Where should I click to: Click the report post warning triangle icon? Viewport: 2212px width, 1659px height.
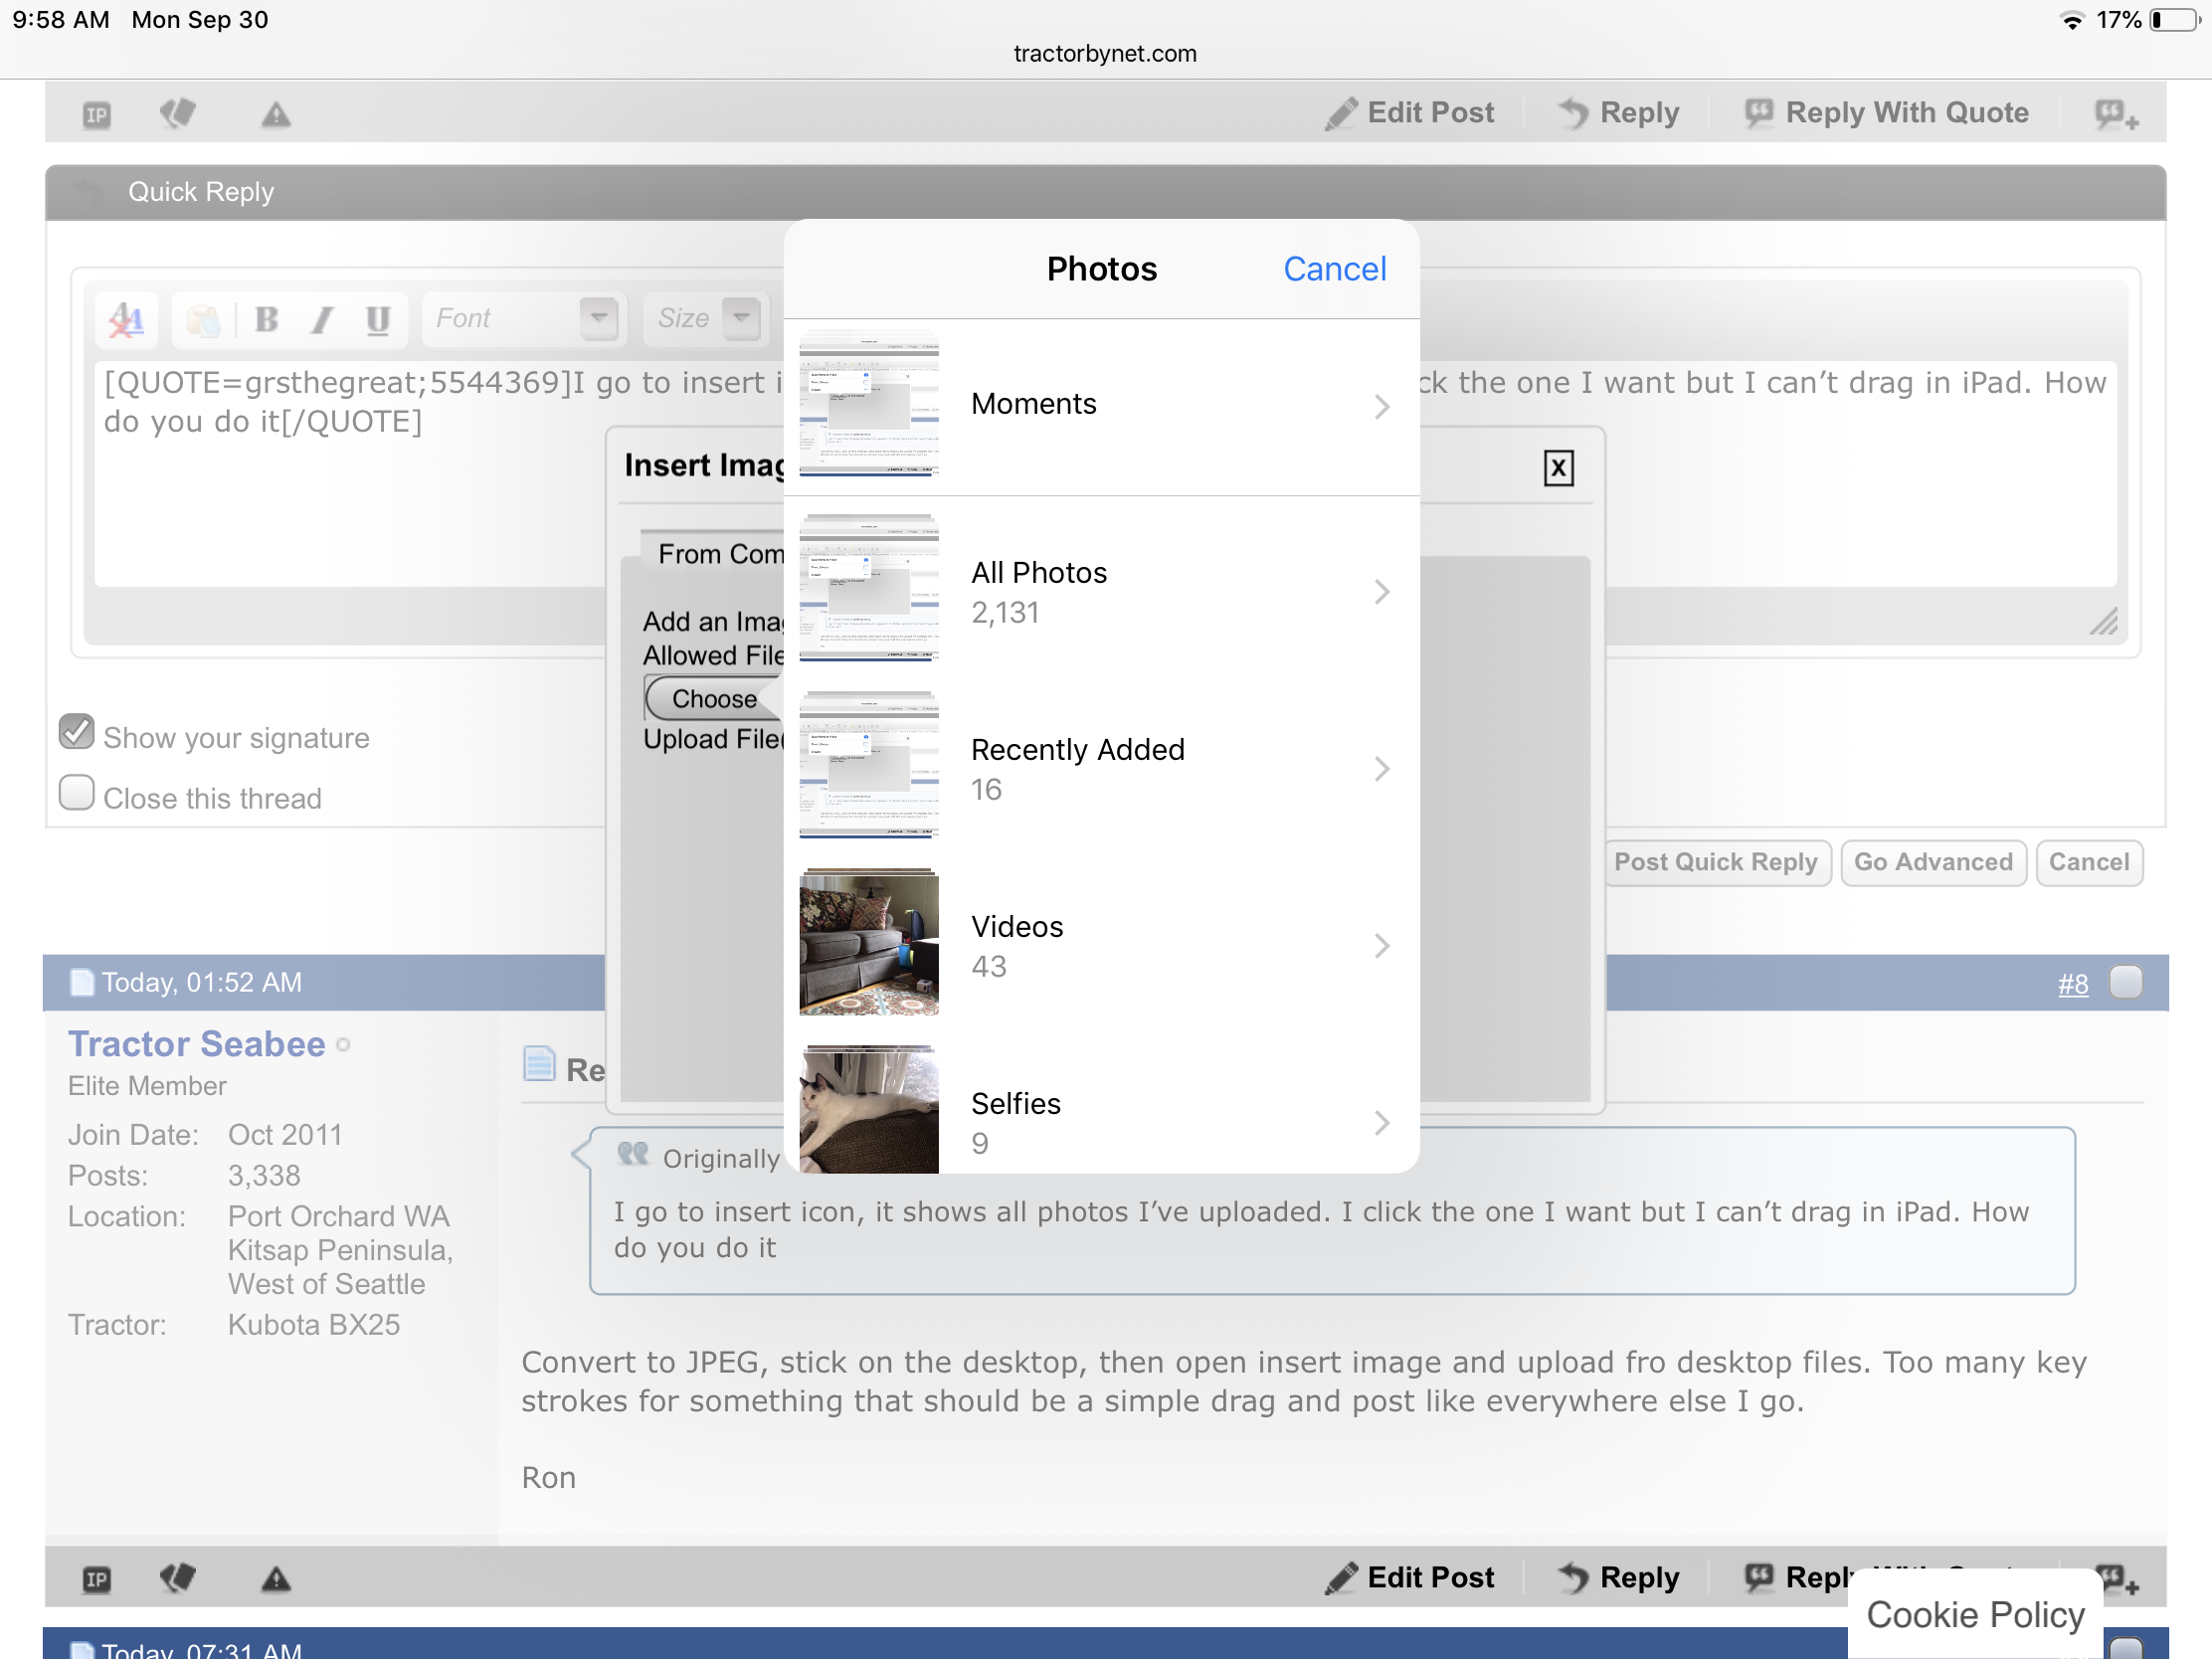(x=276, y=114)
